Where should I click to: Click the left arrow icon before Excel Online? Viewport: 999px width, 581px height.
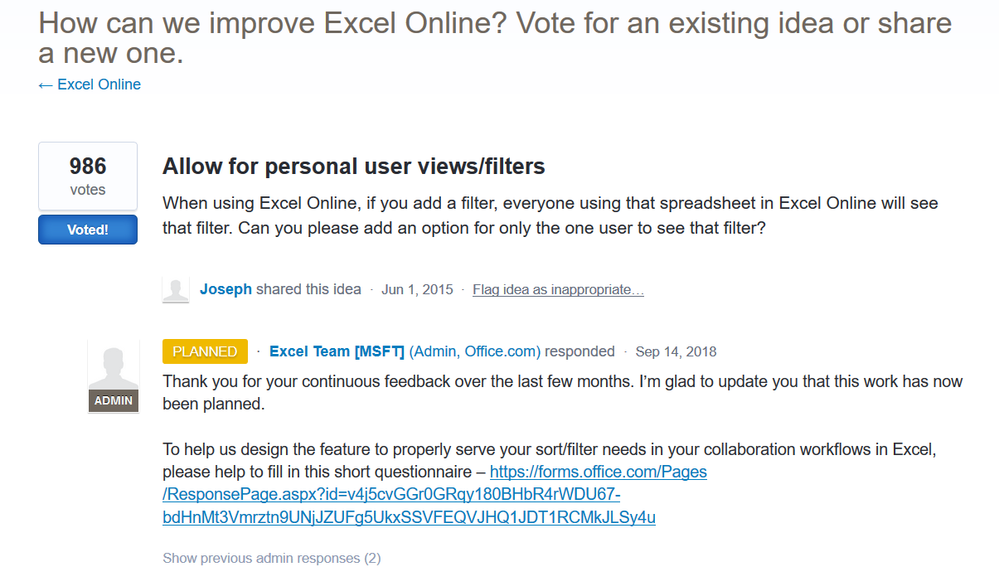44,84
